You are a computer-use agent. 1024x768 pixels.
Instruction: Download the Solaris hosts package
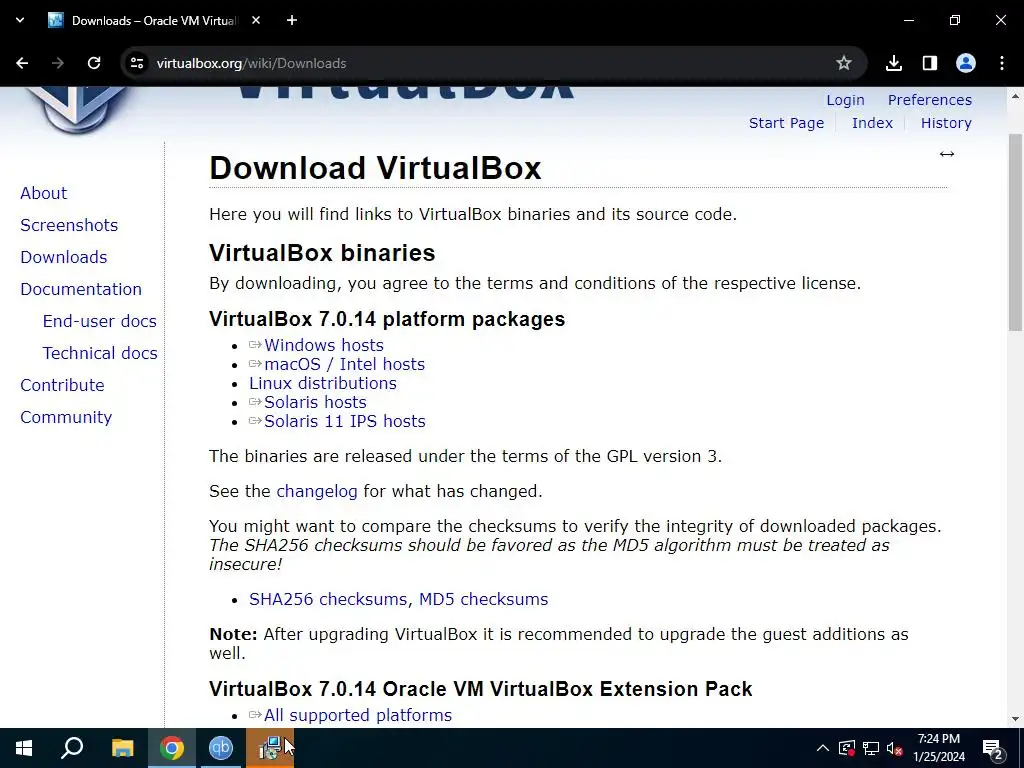click(x=315, y=402)
